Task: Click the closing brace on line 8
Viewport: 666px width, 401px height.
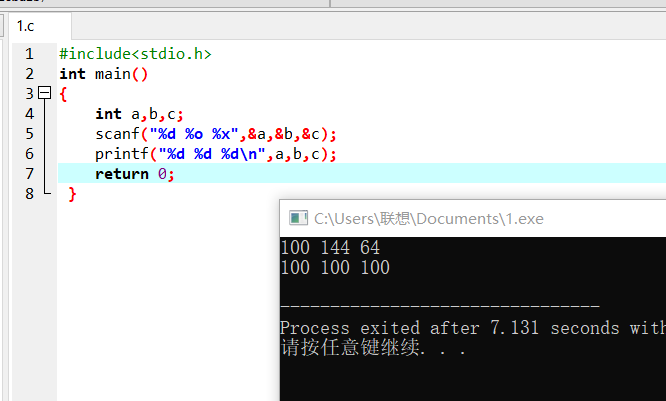Action: 72,194
